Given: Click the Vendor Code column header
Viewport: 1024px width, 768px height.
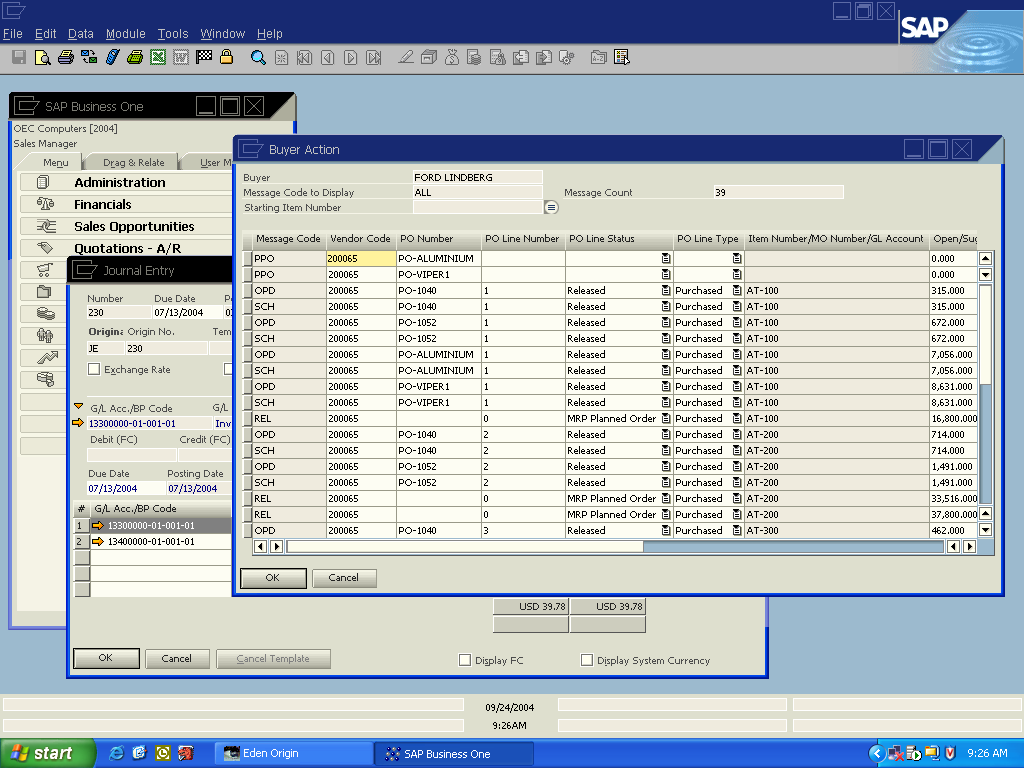Looking at the screenshot, I should point(360,239).
